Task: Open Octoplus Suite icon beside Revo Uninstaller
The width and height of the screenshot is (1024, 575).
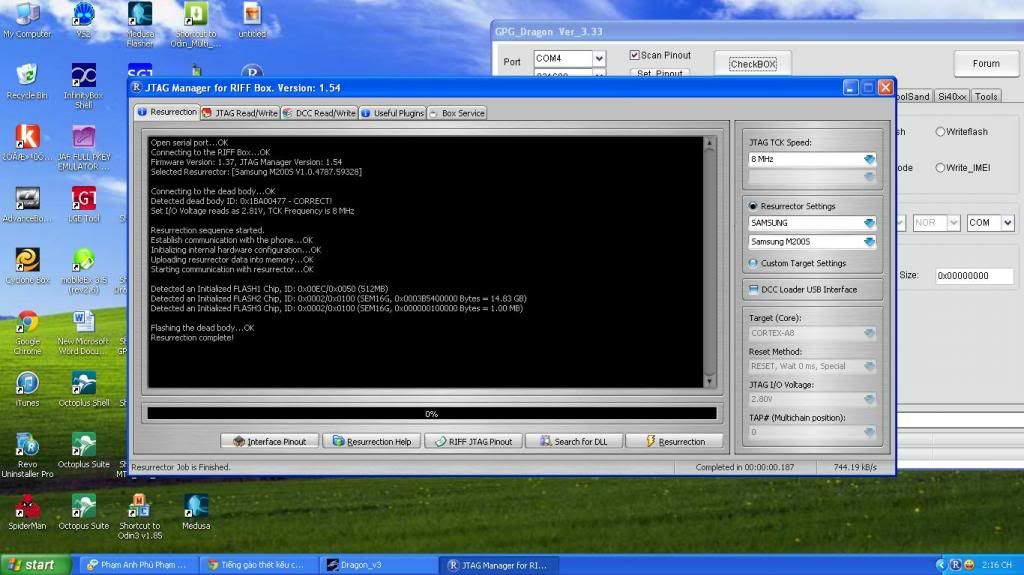Action: tap(84, 451)
